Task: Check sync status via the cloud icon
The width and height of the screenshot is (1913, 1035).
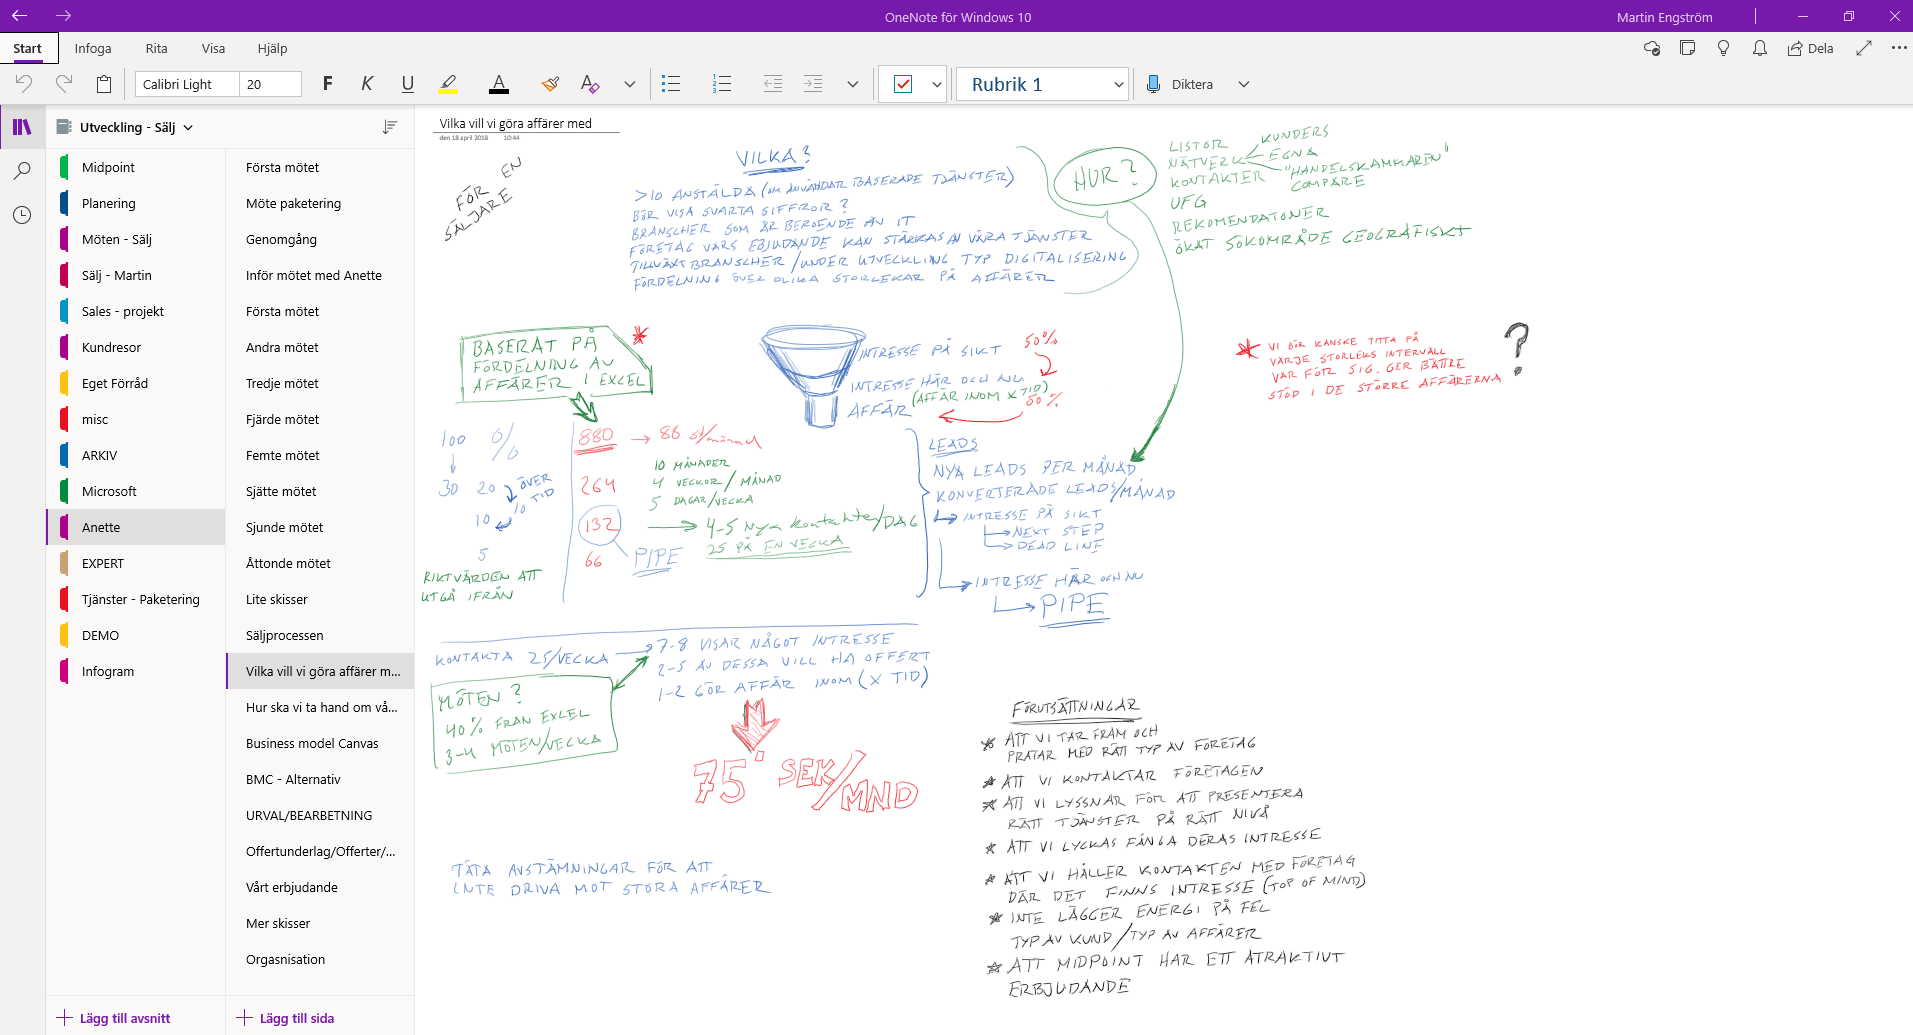Action: [1651, 48]
